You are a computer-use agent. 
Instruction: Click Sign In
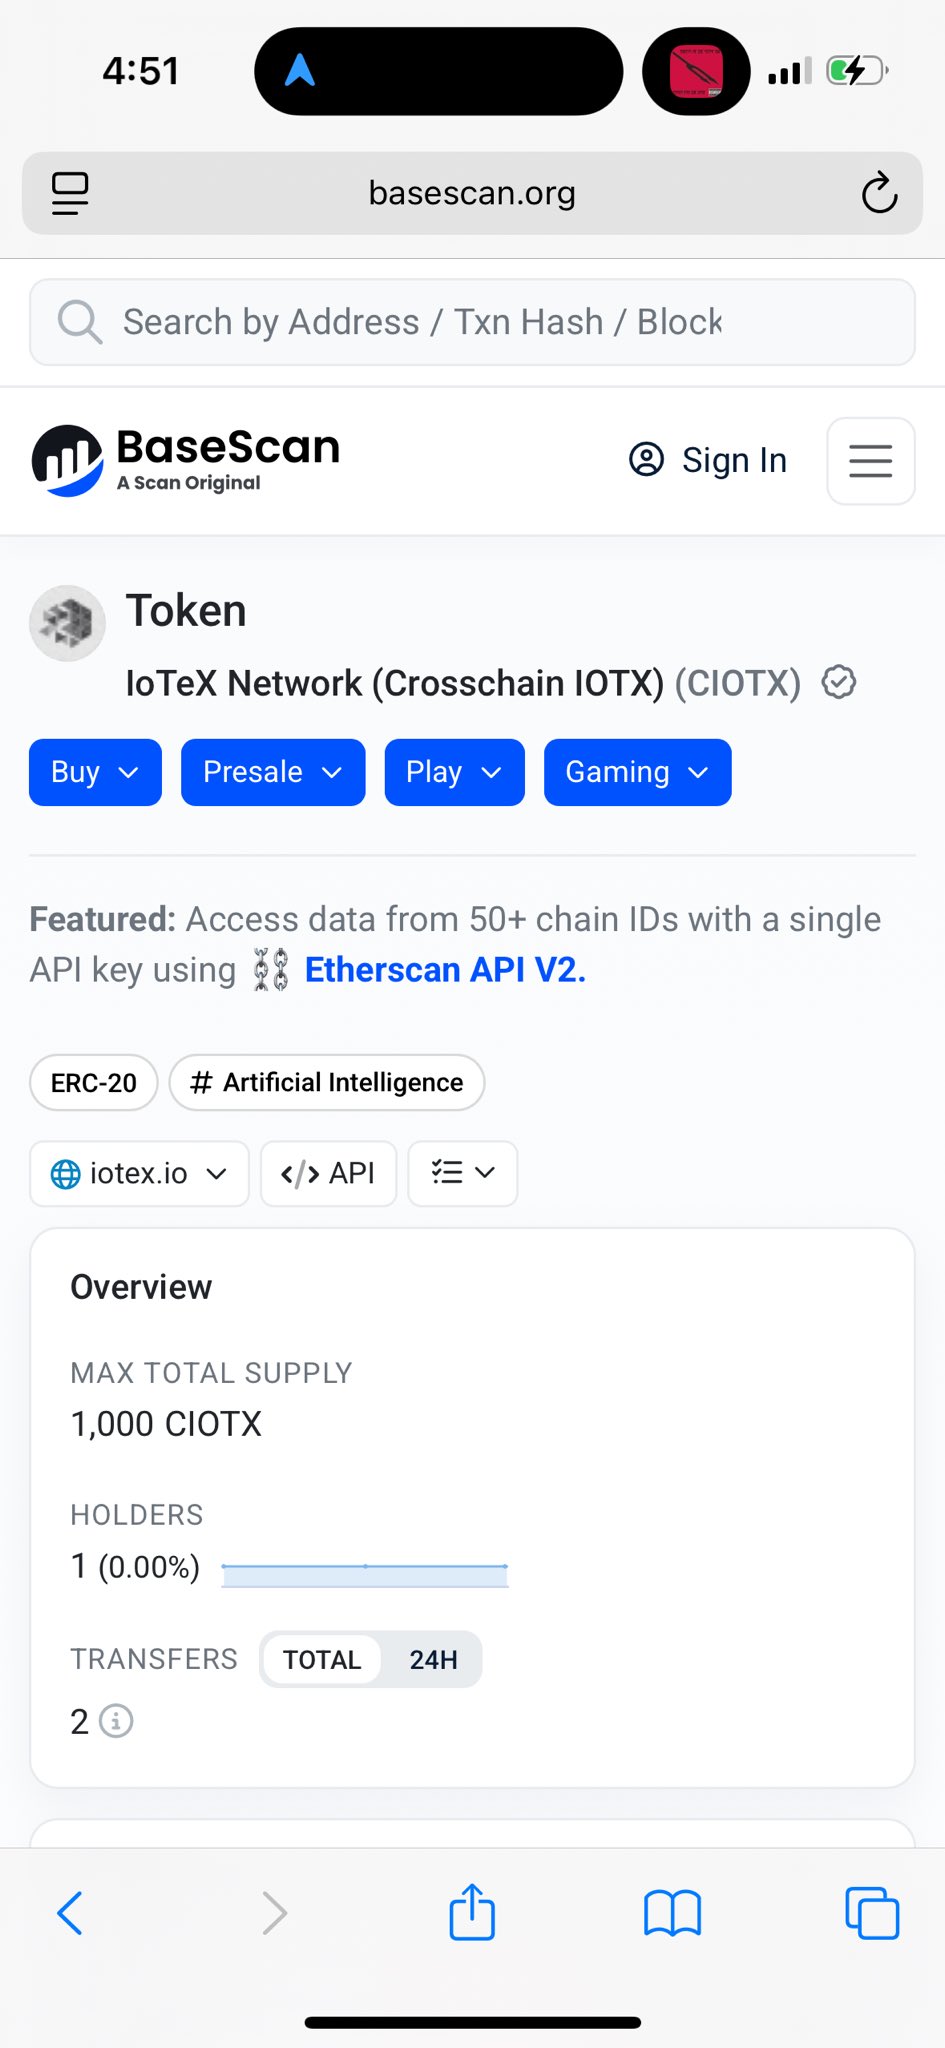click(x=708, y=460)
